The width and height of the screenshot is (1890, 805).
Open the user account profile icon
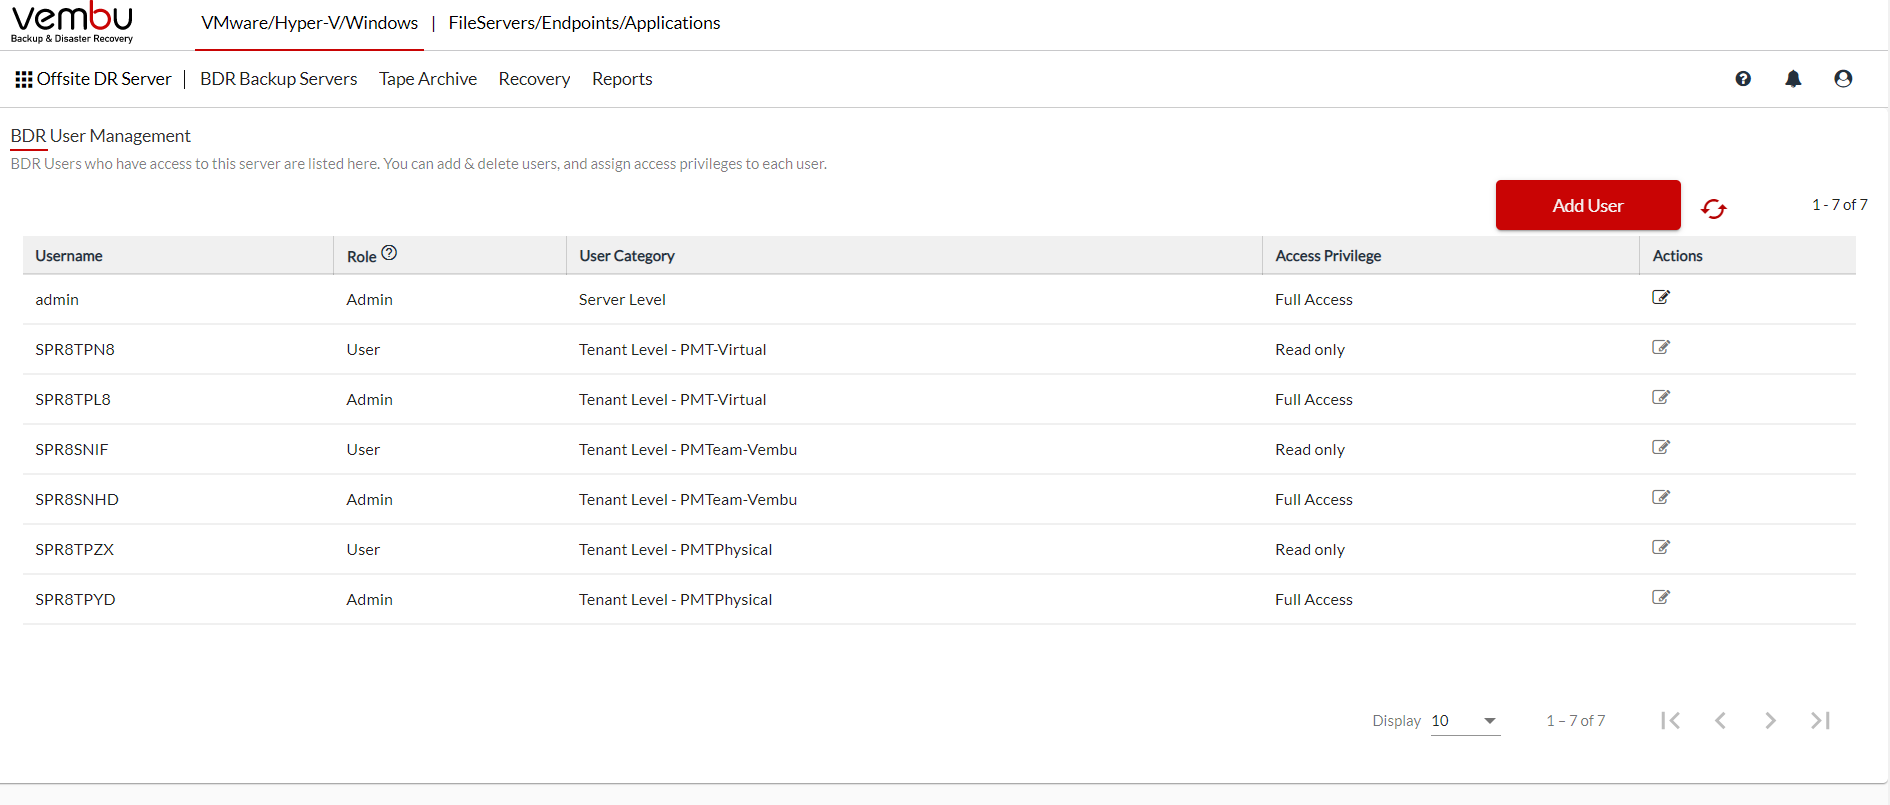[x=1843, y=79]
